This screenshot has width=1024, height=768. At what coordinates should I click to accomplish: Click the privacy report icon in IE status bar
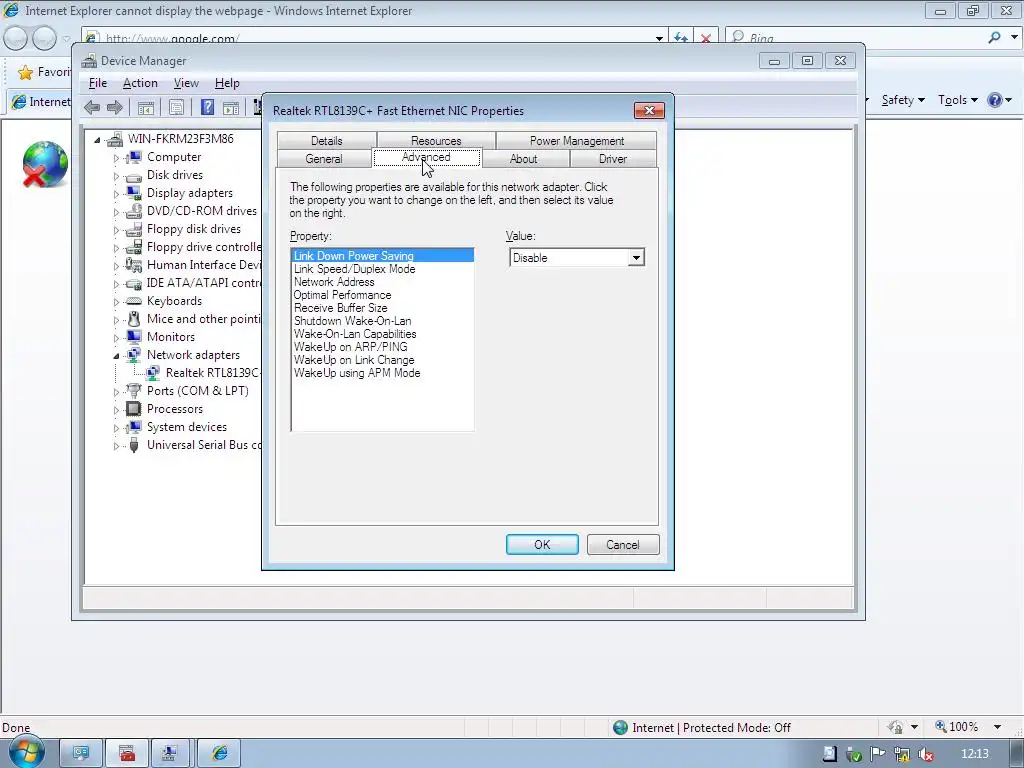pos(895,728)
